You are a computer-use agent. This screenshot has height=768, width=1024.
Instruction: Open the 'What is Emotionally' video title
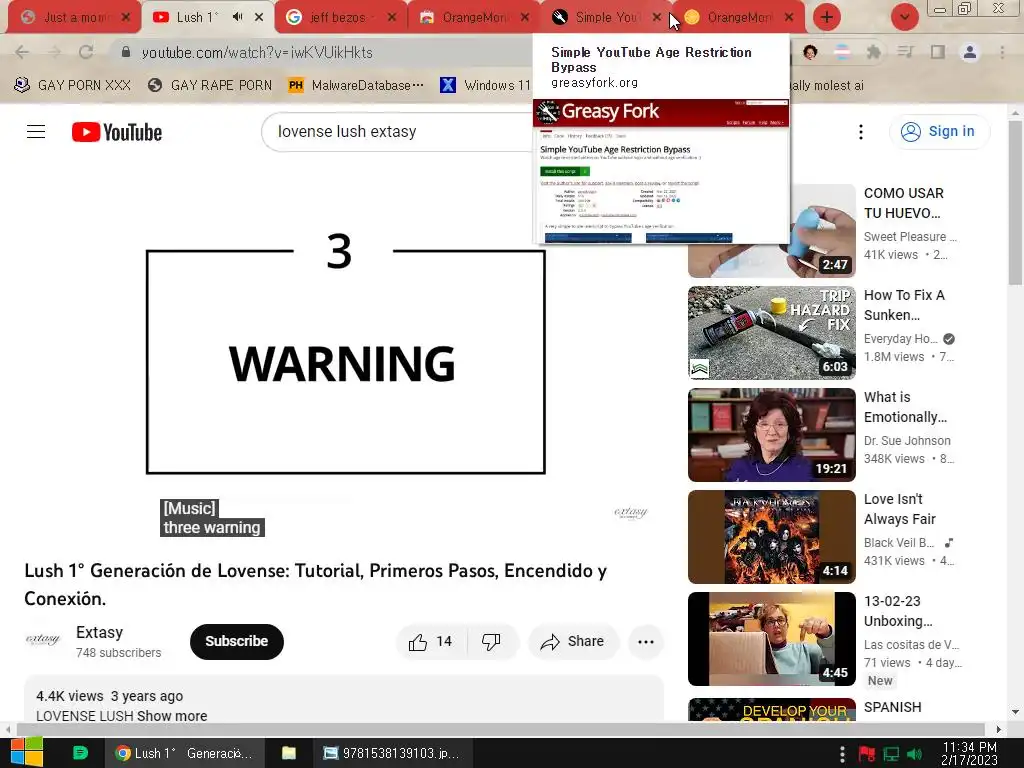905,407
